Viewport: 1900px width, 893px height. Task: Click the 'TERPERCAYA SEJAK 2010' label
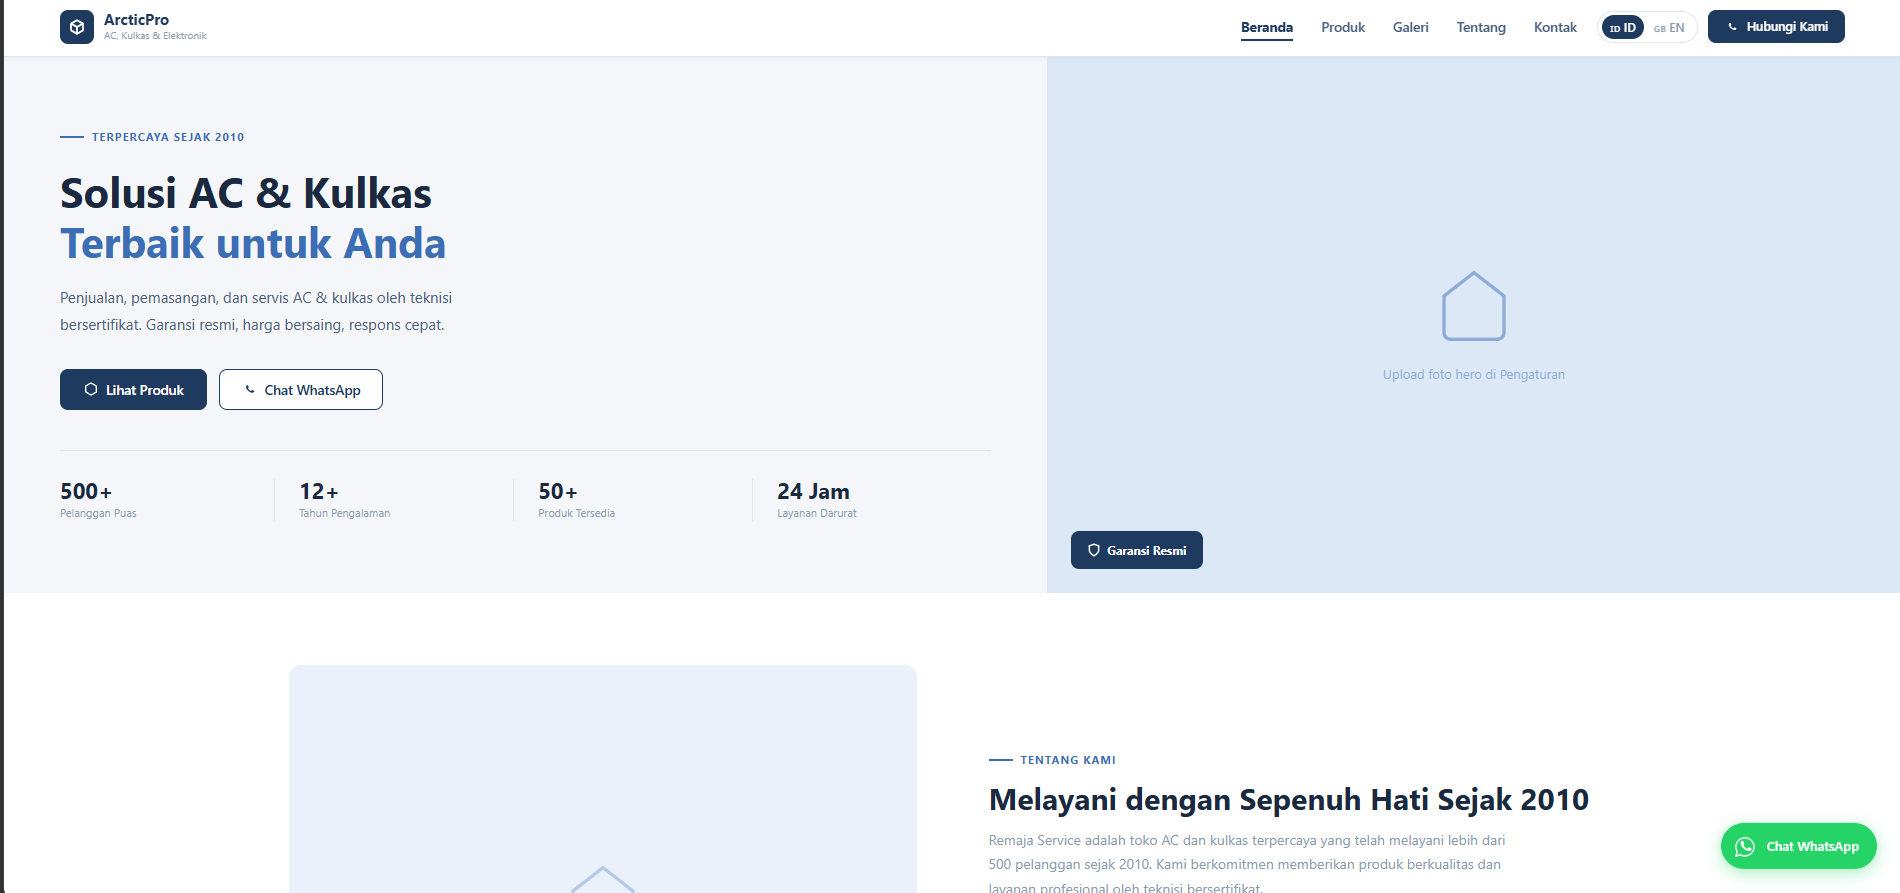pyautogui.click(x=168, y=137)
